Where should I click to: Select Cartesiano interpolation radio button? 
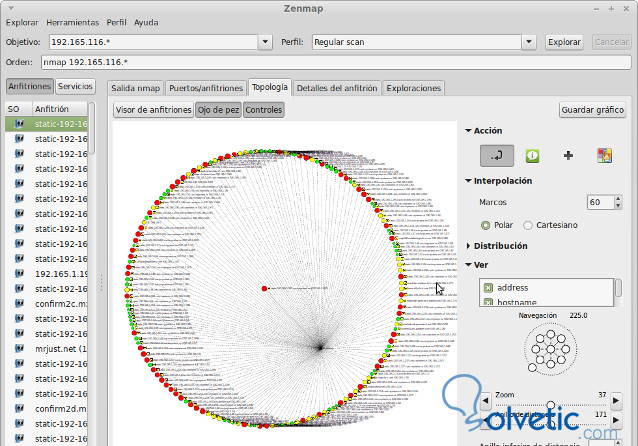point(528,225)
